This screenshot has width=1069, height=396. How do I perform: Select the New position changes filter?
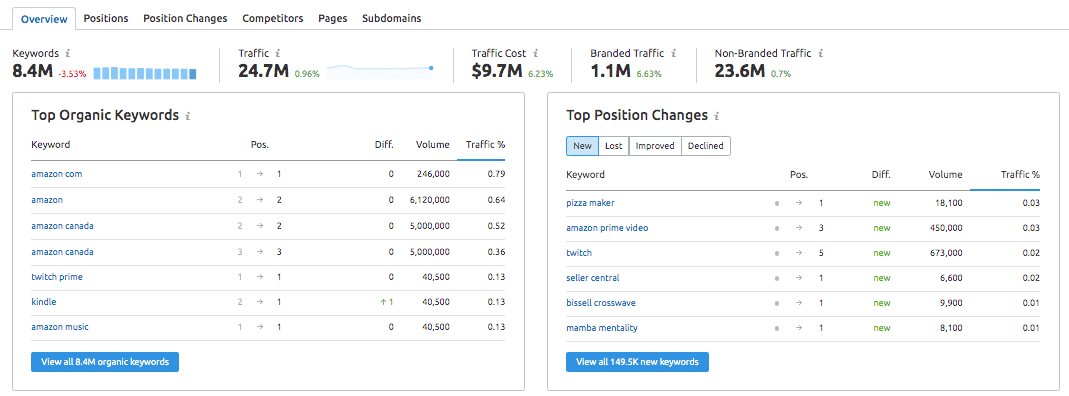coord(582,146)
